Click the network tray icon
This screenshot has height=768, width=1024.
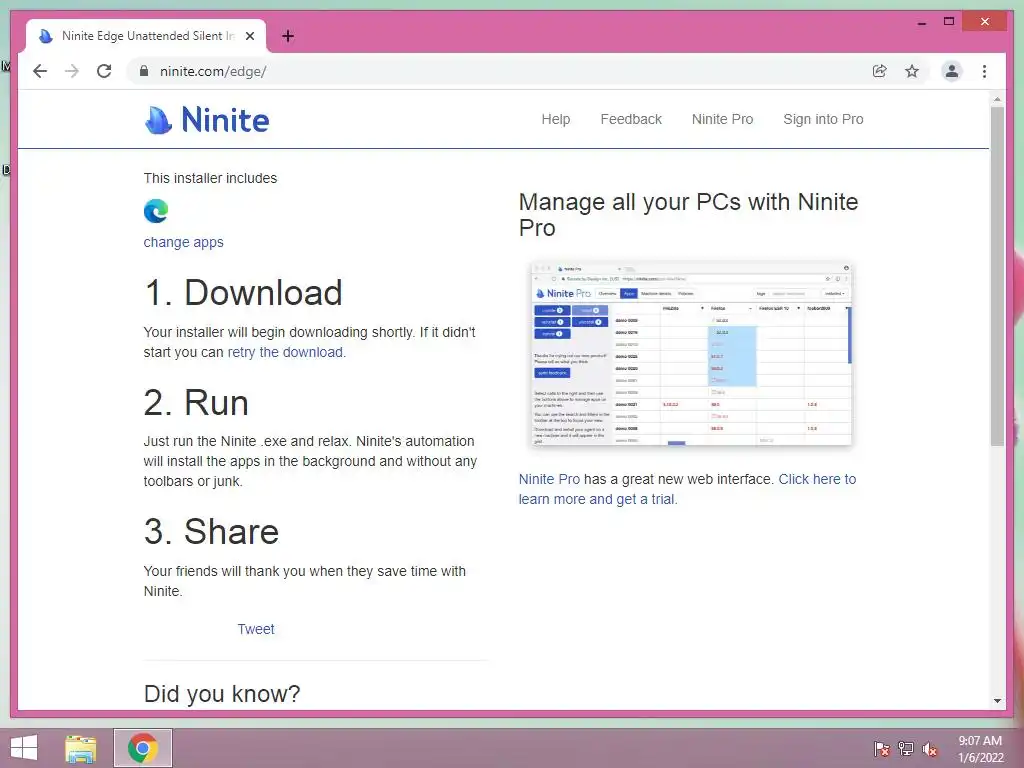point(906,748)
